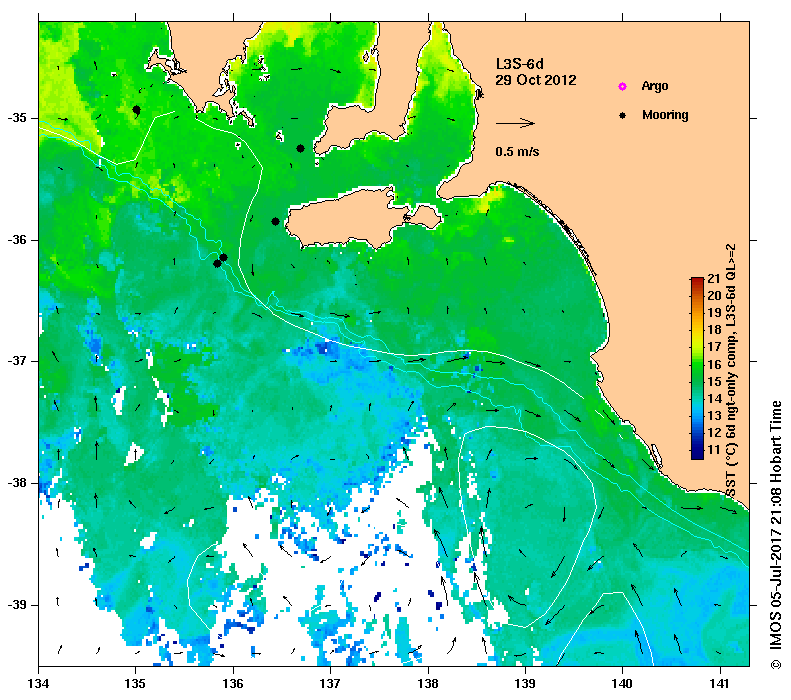Click colorbar value '16'

coord(714,364)
